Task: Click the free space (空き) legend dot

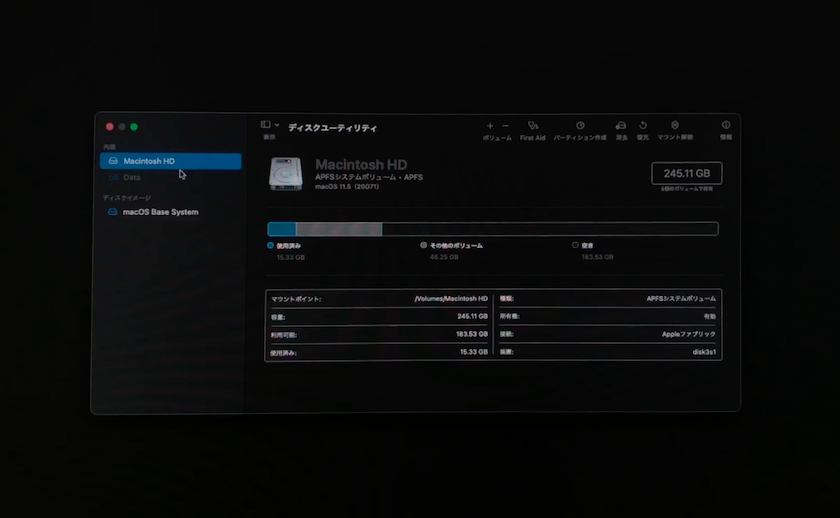Action: tap(575, 245)
